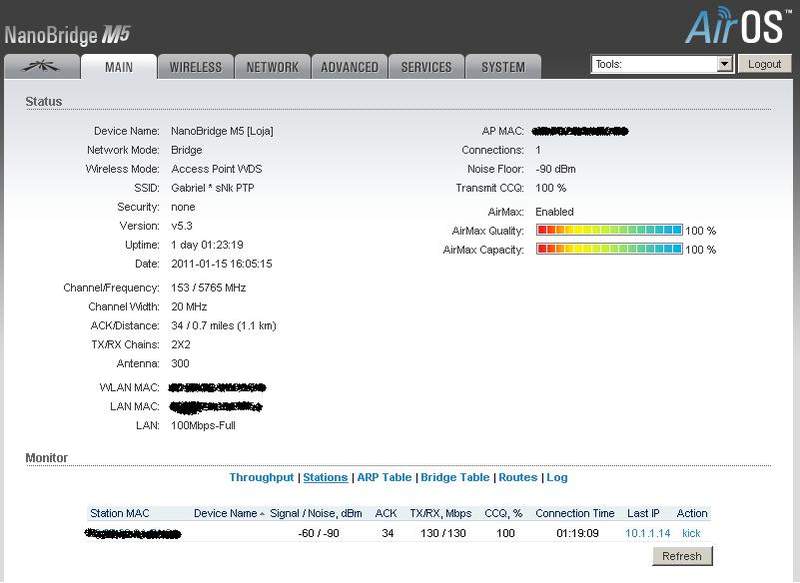Click the CCQ, % column header
This screenshot has width=800, height=583.
[x=504, y=513]
